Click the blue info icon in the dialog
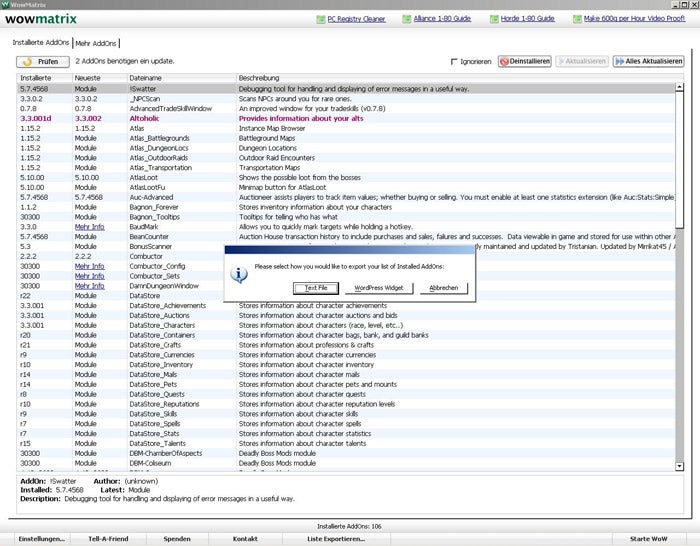Viewport: 700px width, 546px height. point(239,273)
